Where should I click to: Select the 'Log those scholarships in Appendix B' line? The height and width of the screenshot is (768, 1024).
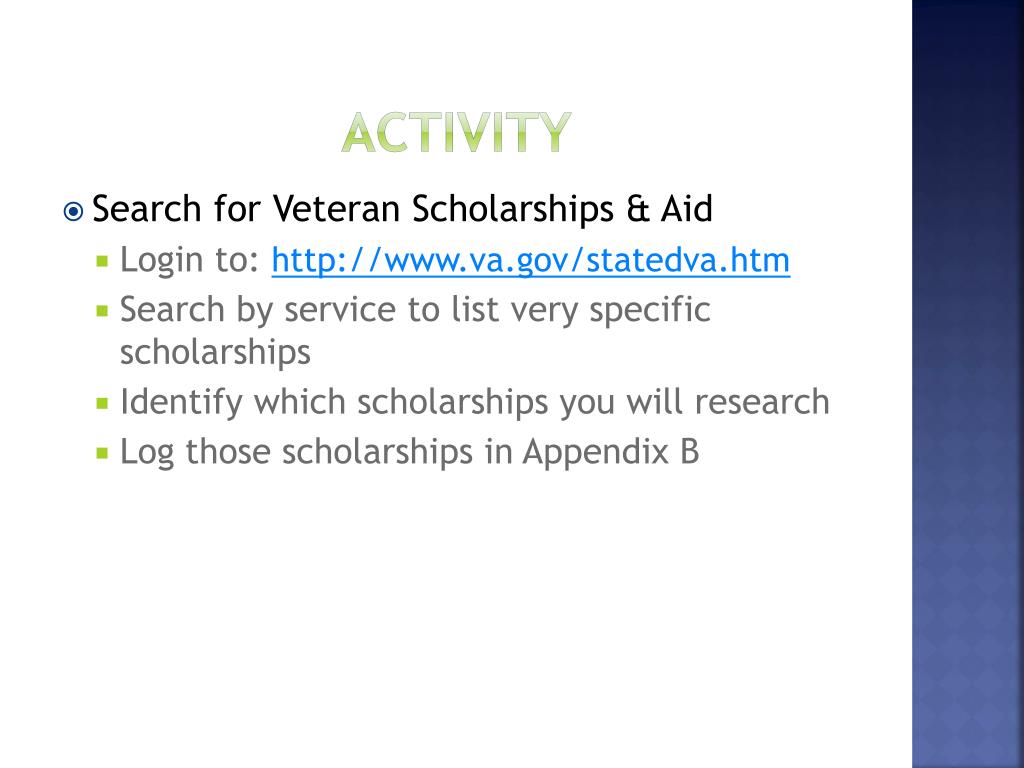(x=409, y=452)
